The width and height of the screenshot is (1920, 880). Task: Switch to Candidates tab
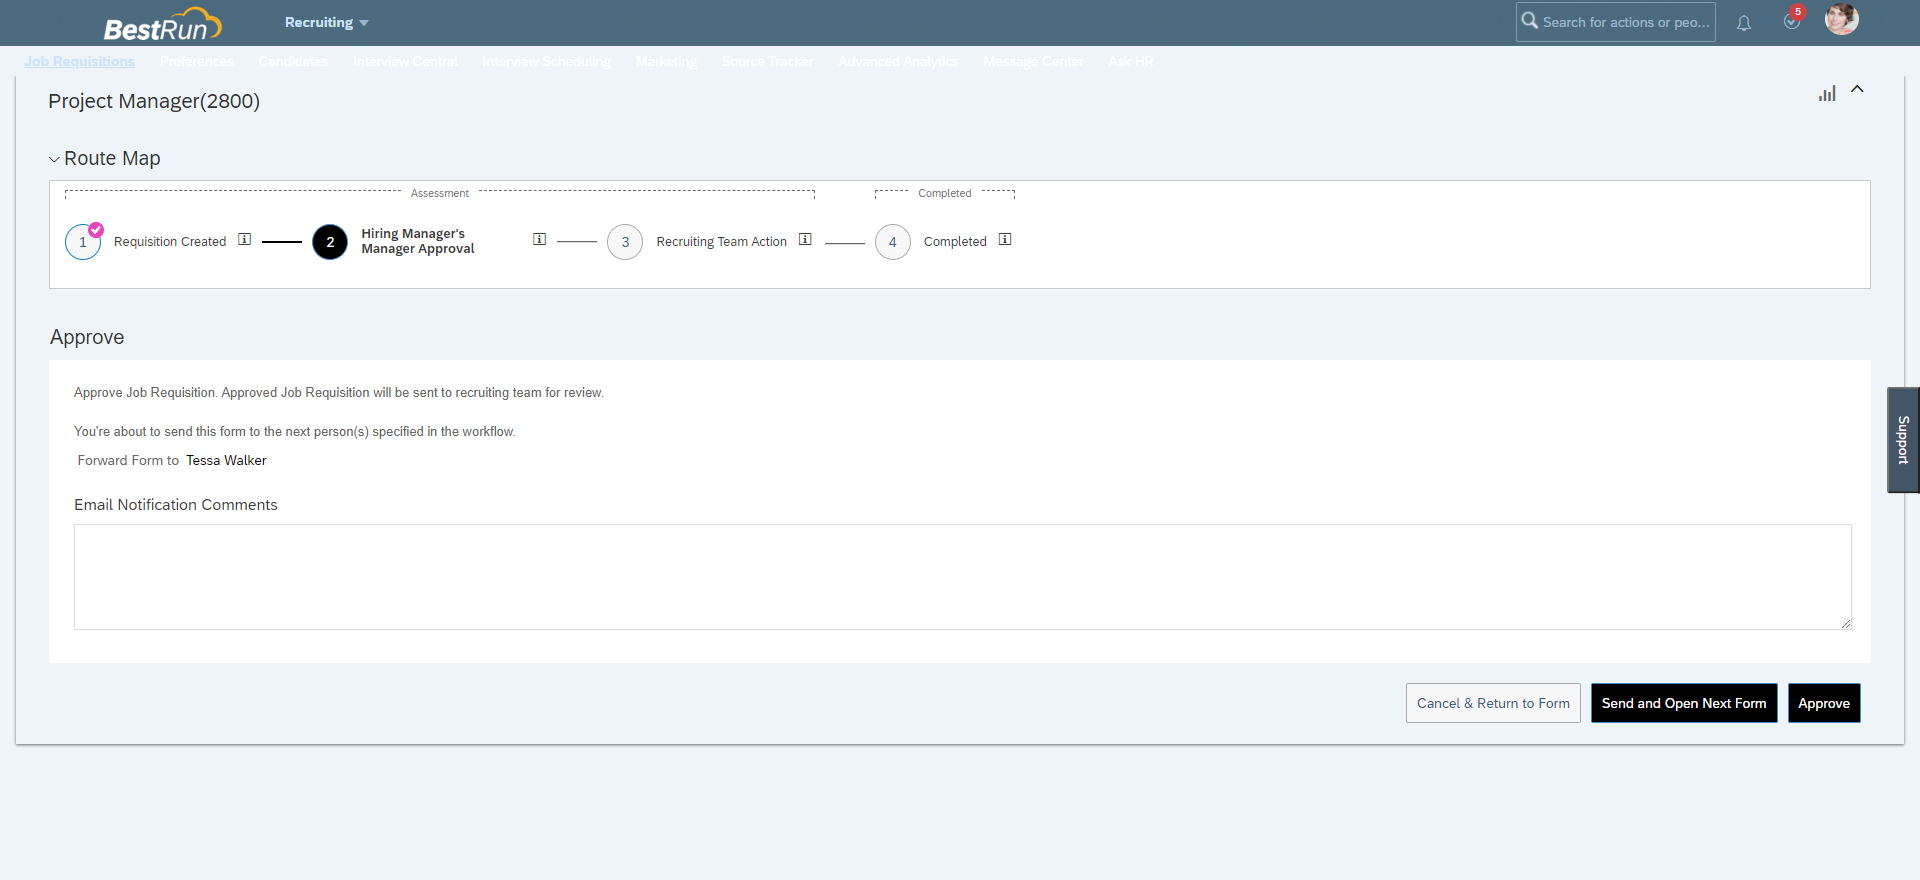click(293, 61)
